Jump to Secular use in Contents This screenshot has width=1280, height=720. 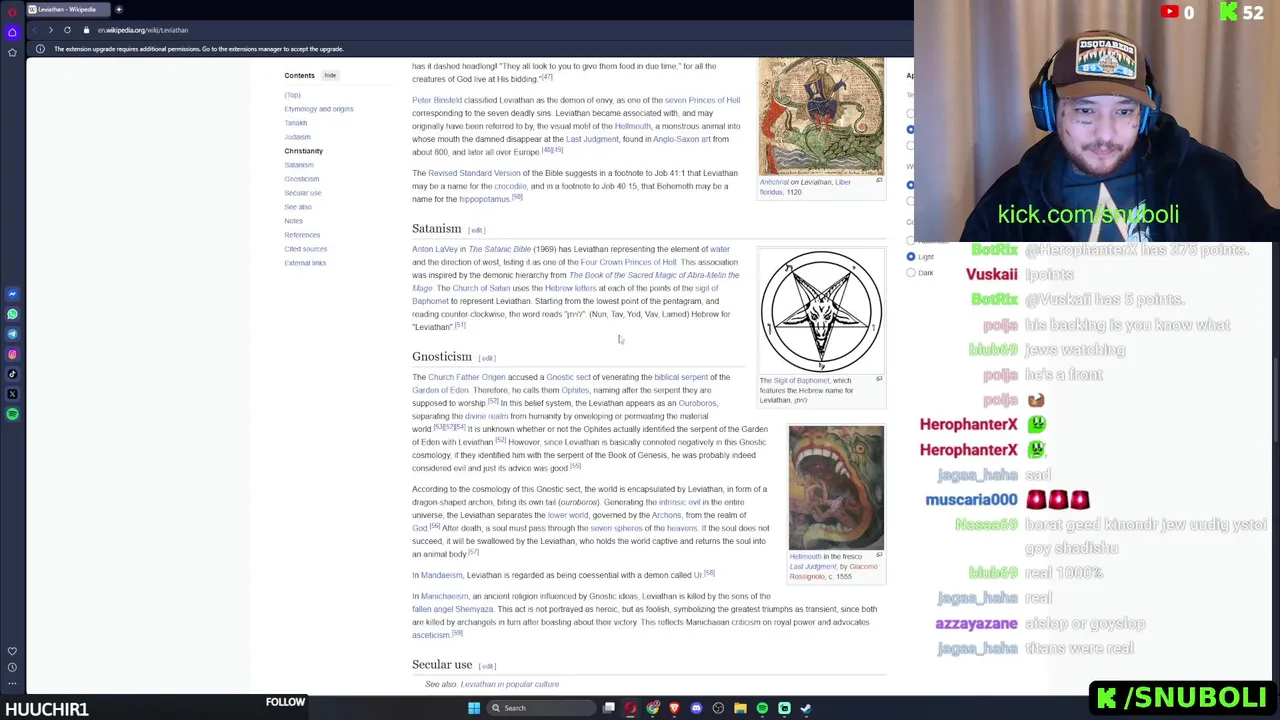pyautogui.click(x=302, y=193)
